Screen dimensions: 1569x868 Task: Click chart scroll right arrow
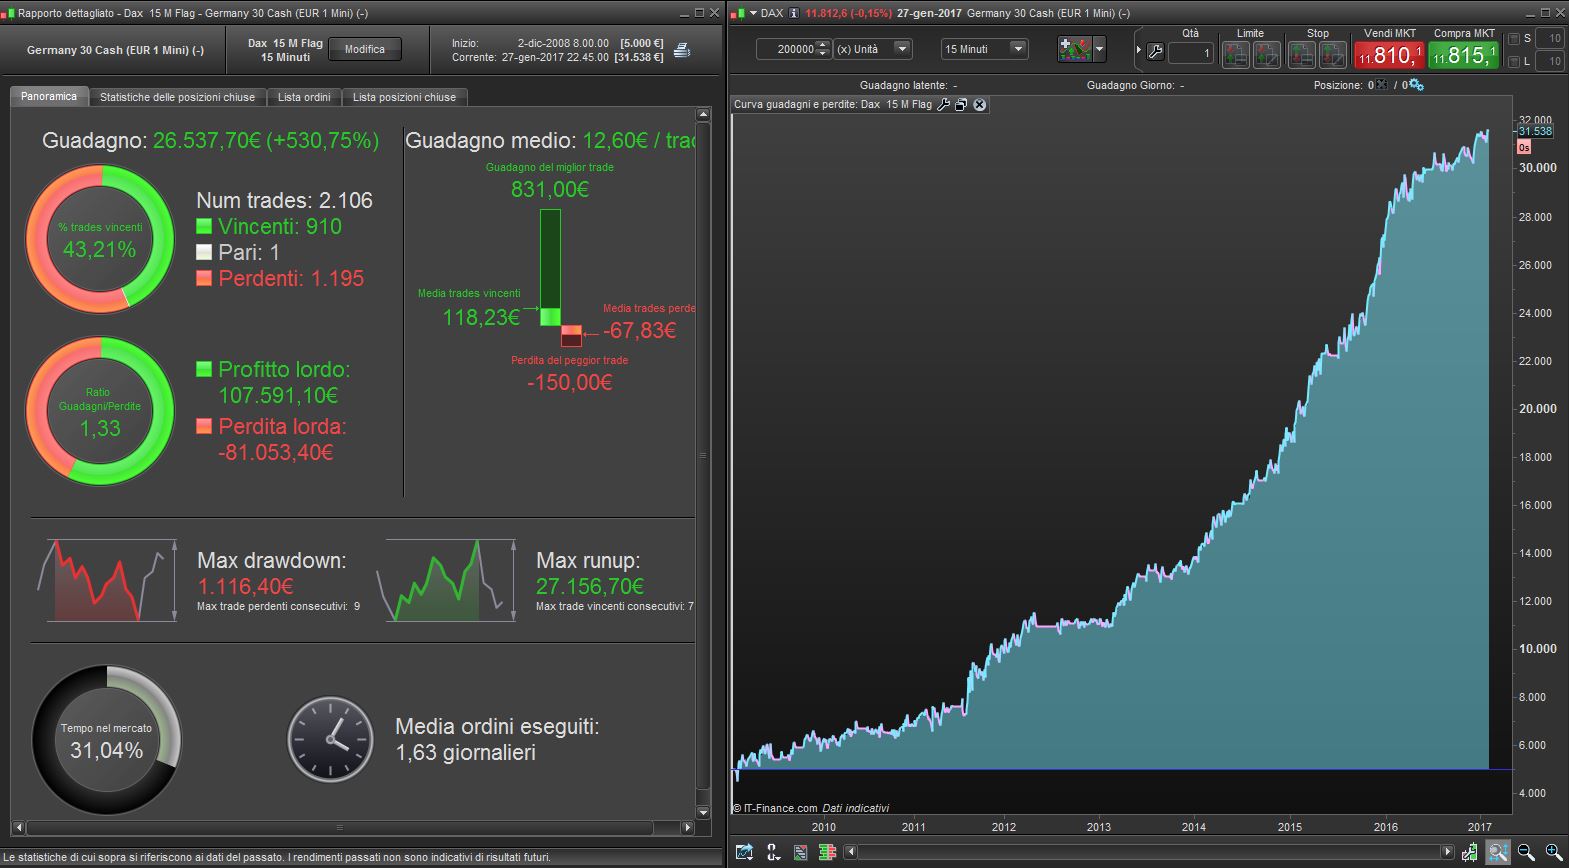pyautogui.click(x=1447, y=852)
